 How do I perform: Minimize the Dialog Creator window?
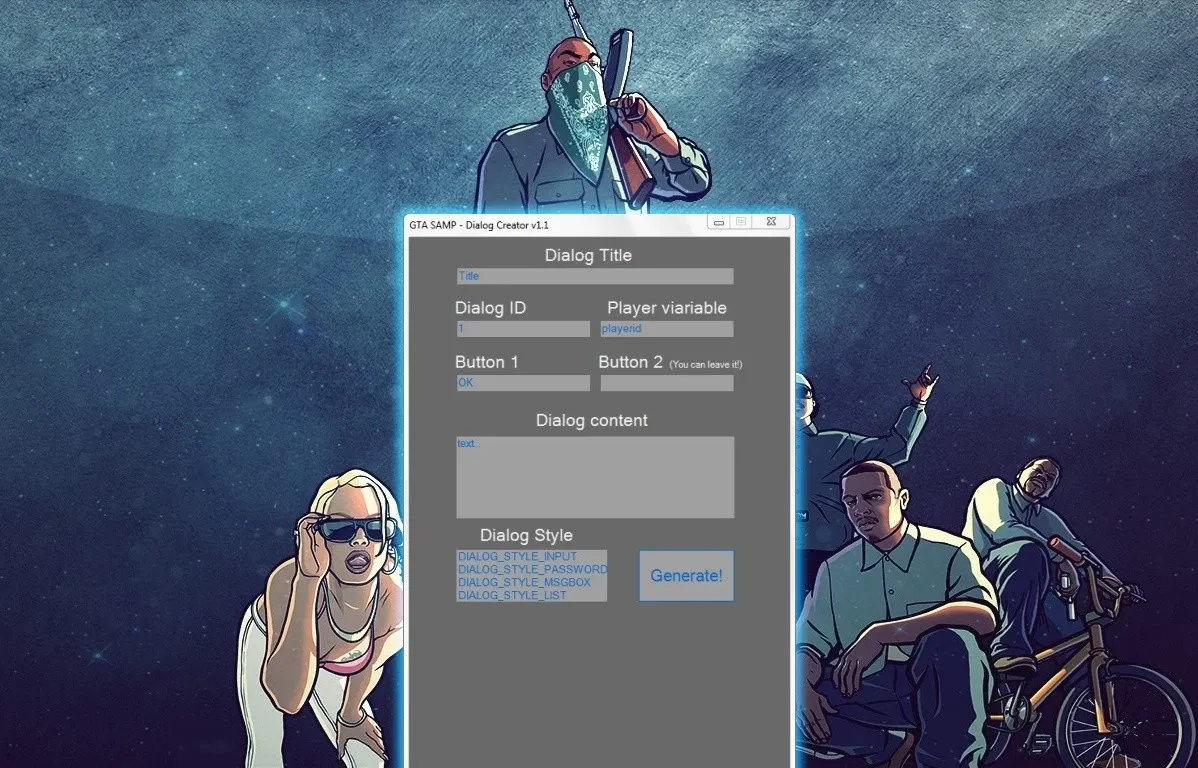coord(718,222)
